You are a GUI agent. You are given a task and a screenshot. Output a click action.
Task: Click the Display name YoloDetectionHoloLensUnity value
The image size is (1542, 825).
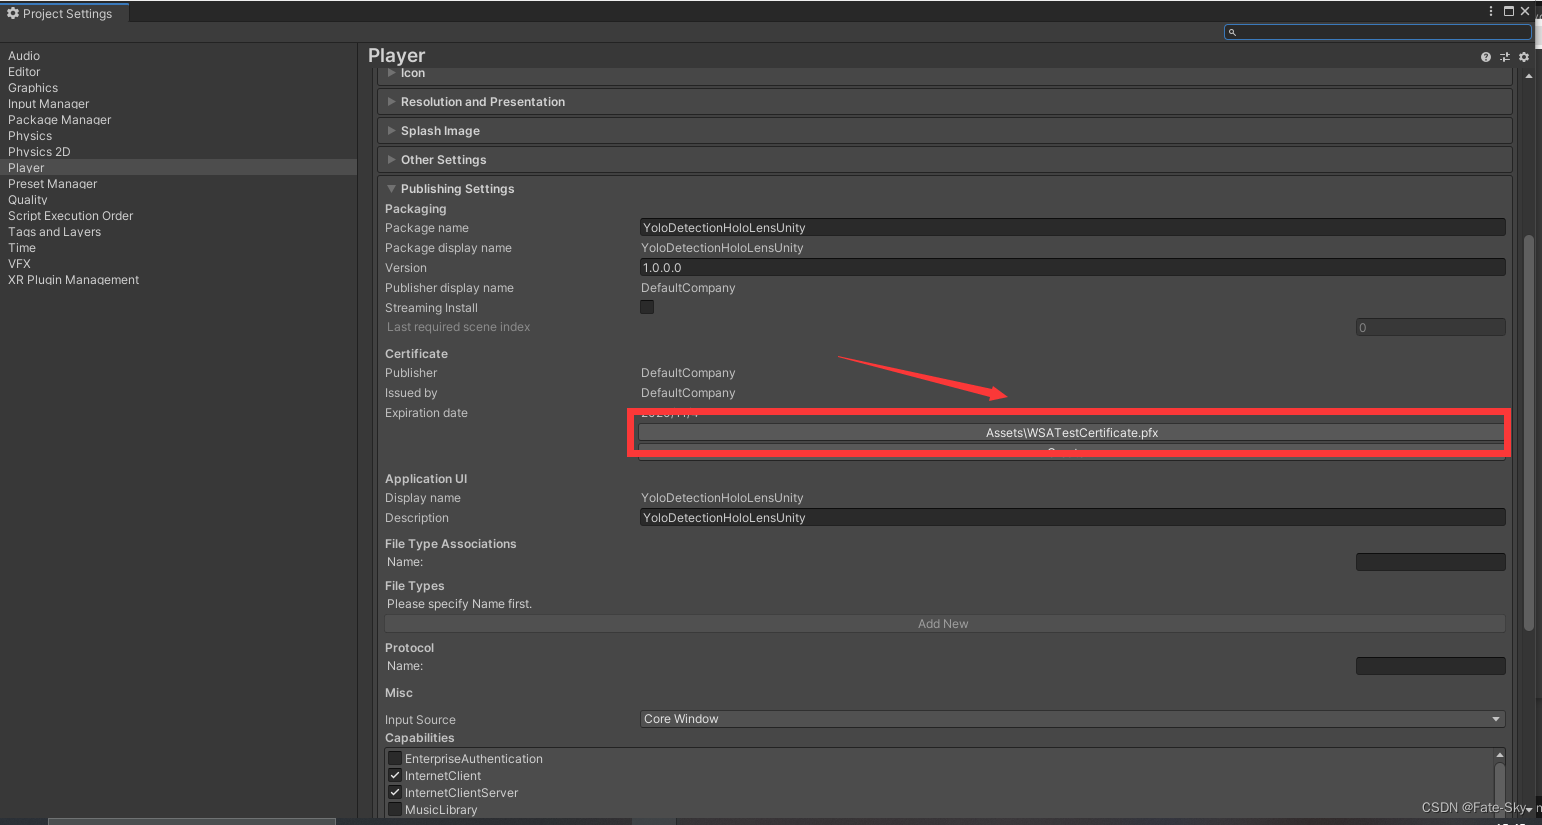coord(722,498)
